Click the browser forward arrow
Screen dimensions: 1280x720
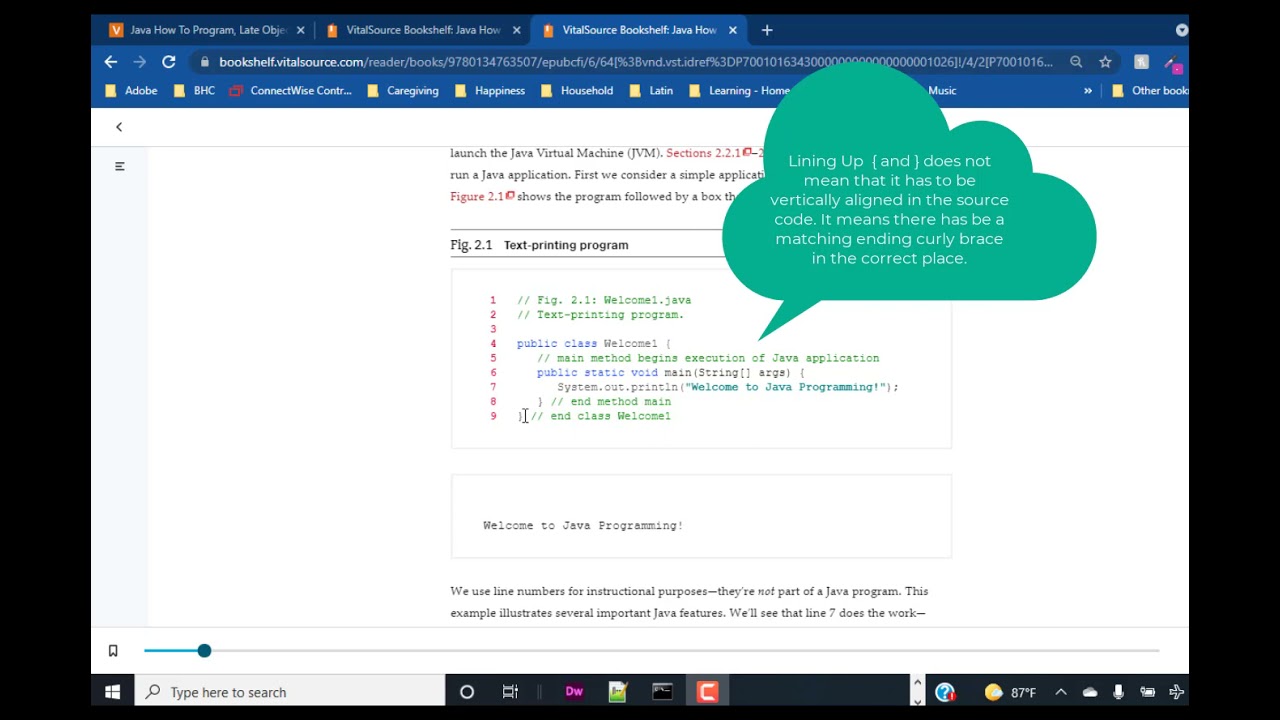(139, 62)
